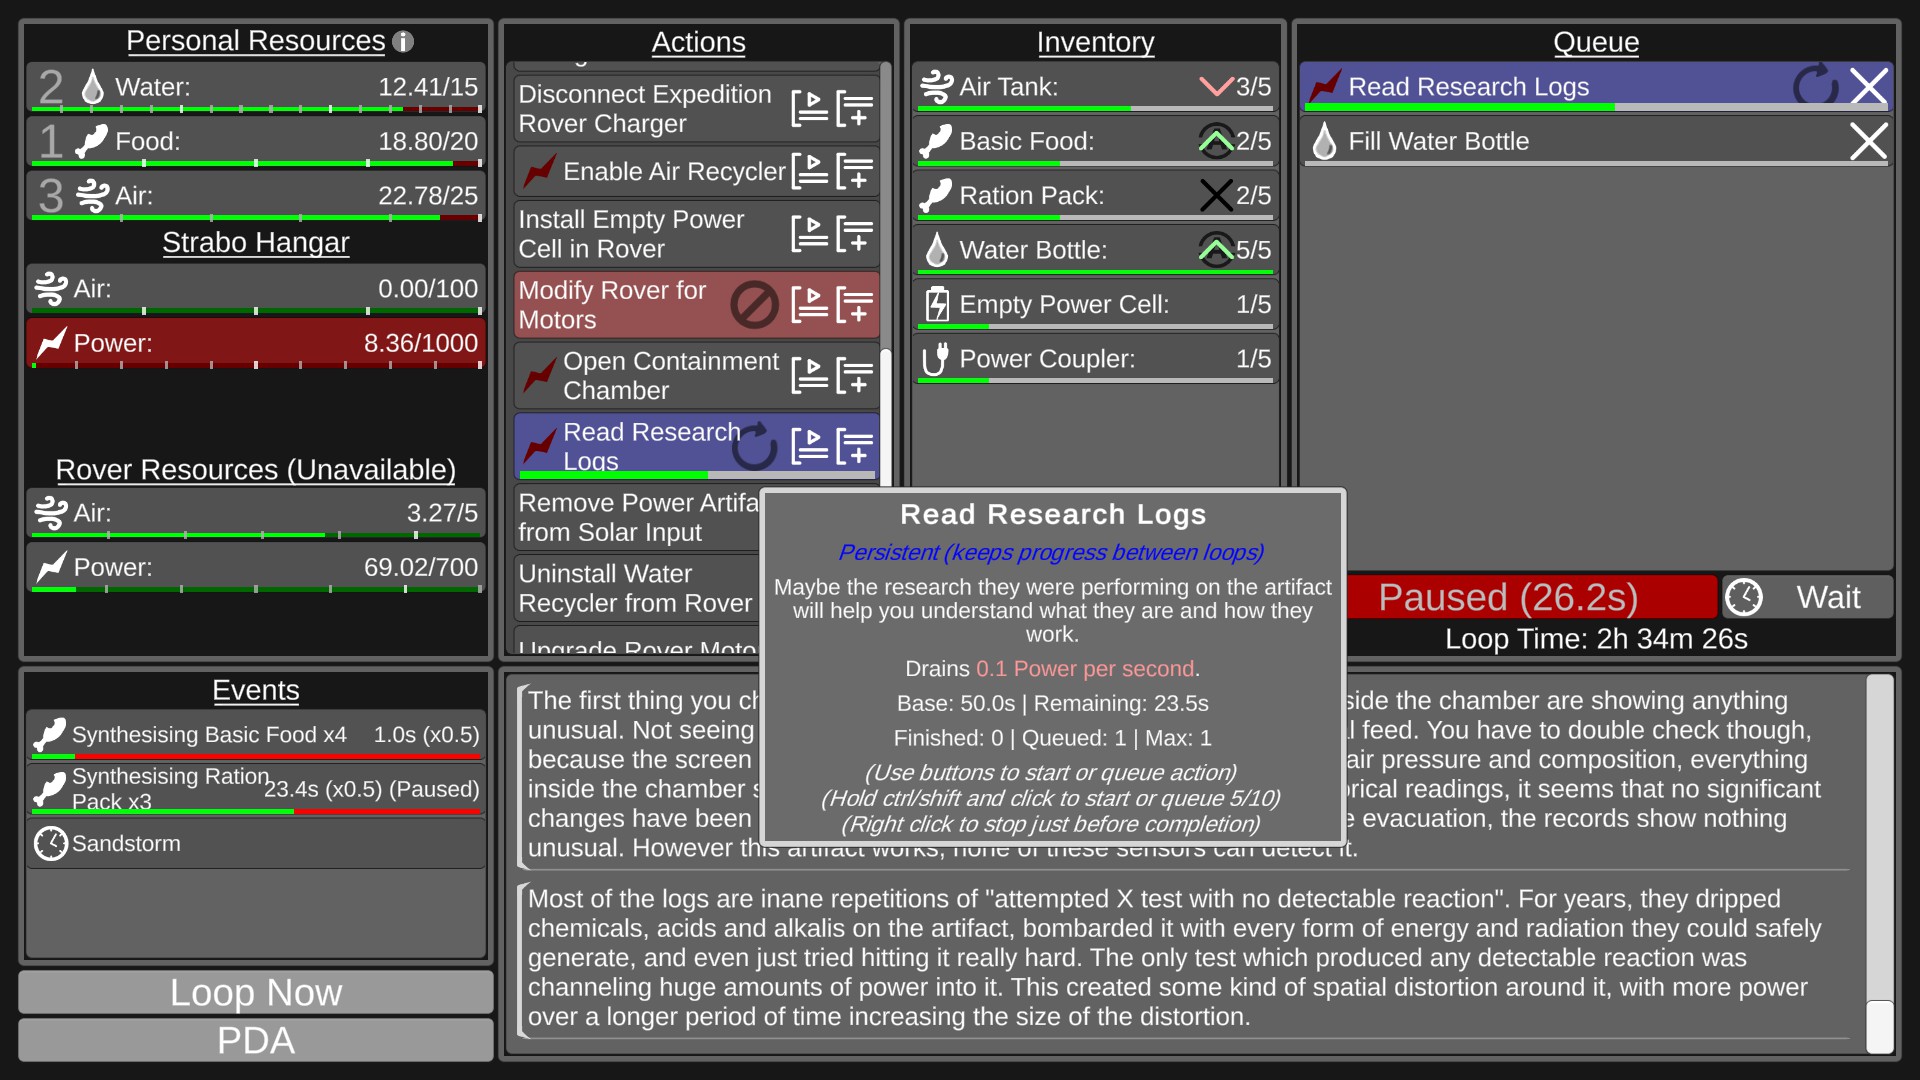Click Read Research Logs progress bar in queue

(x=1598, y=106)
